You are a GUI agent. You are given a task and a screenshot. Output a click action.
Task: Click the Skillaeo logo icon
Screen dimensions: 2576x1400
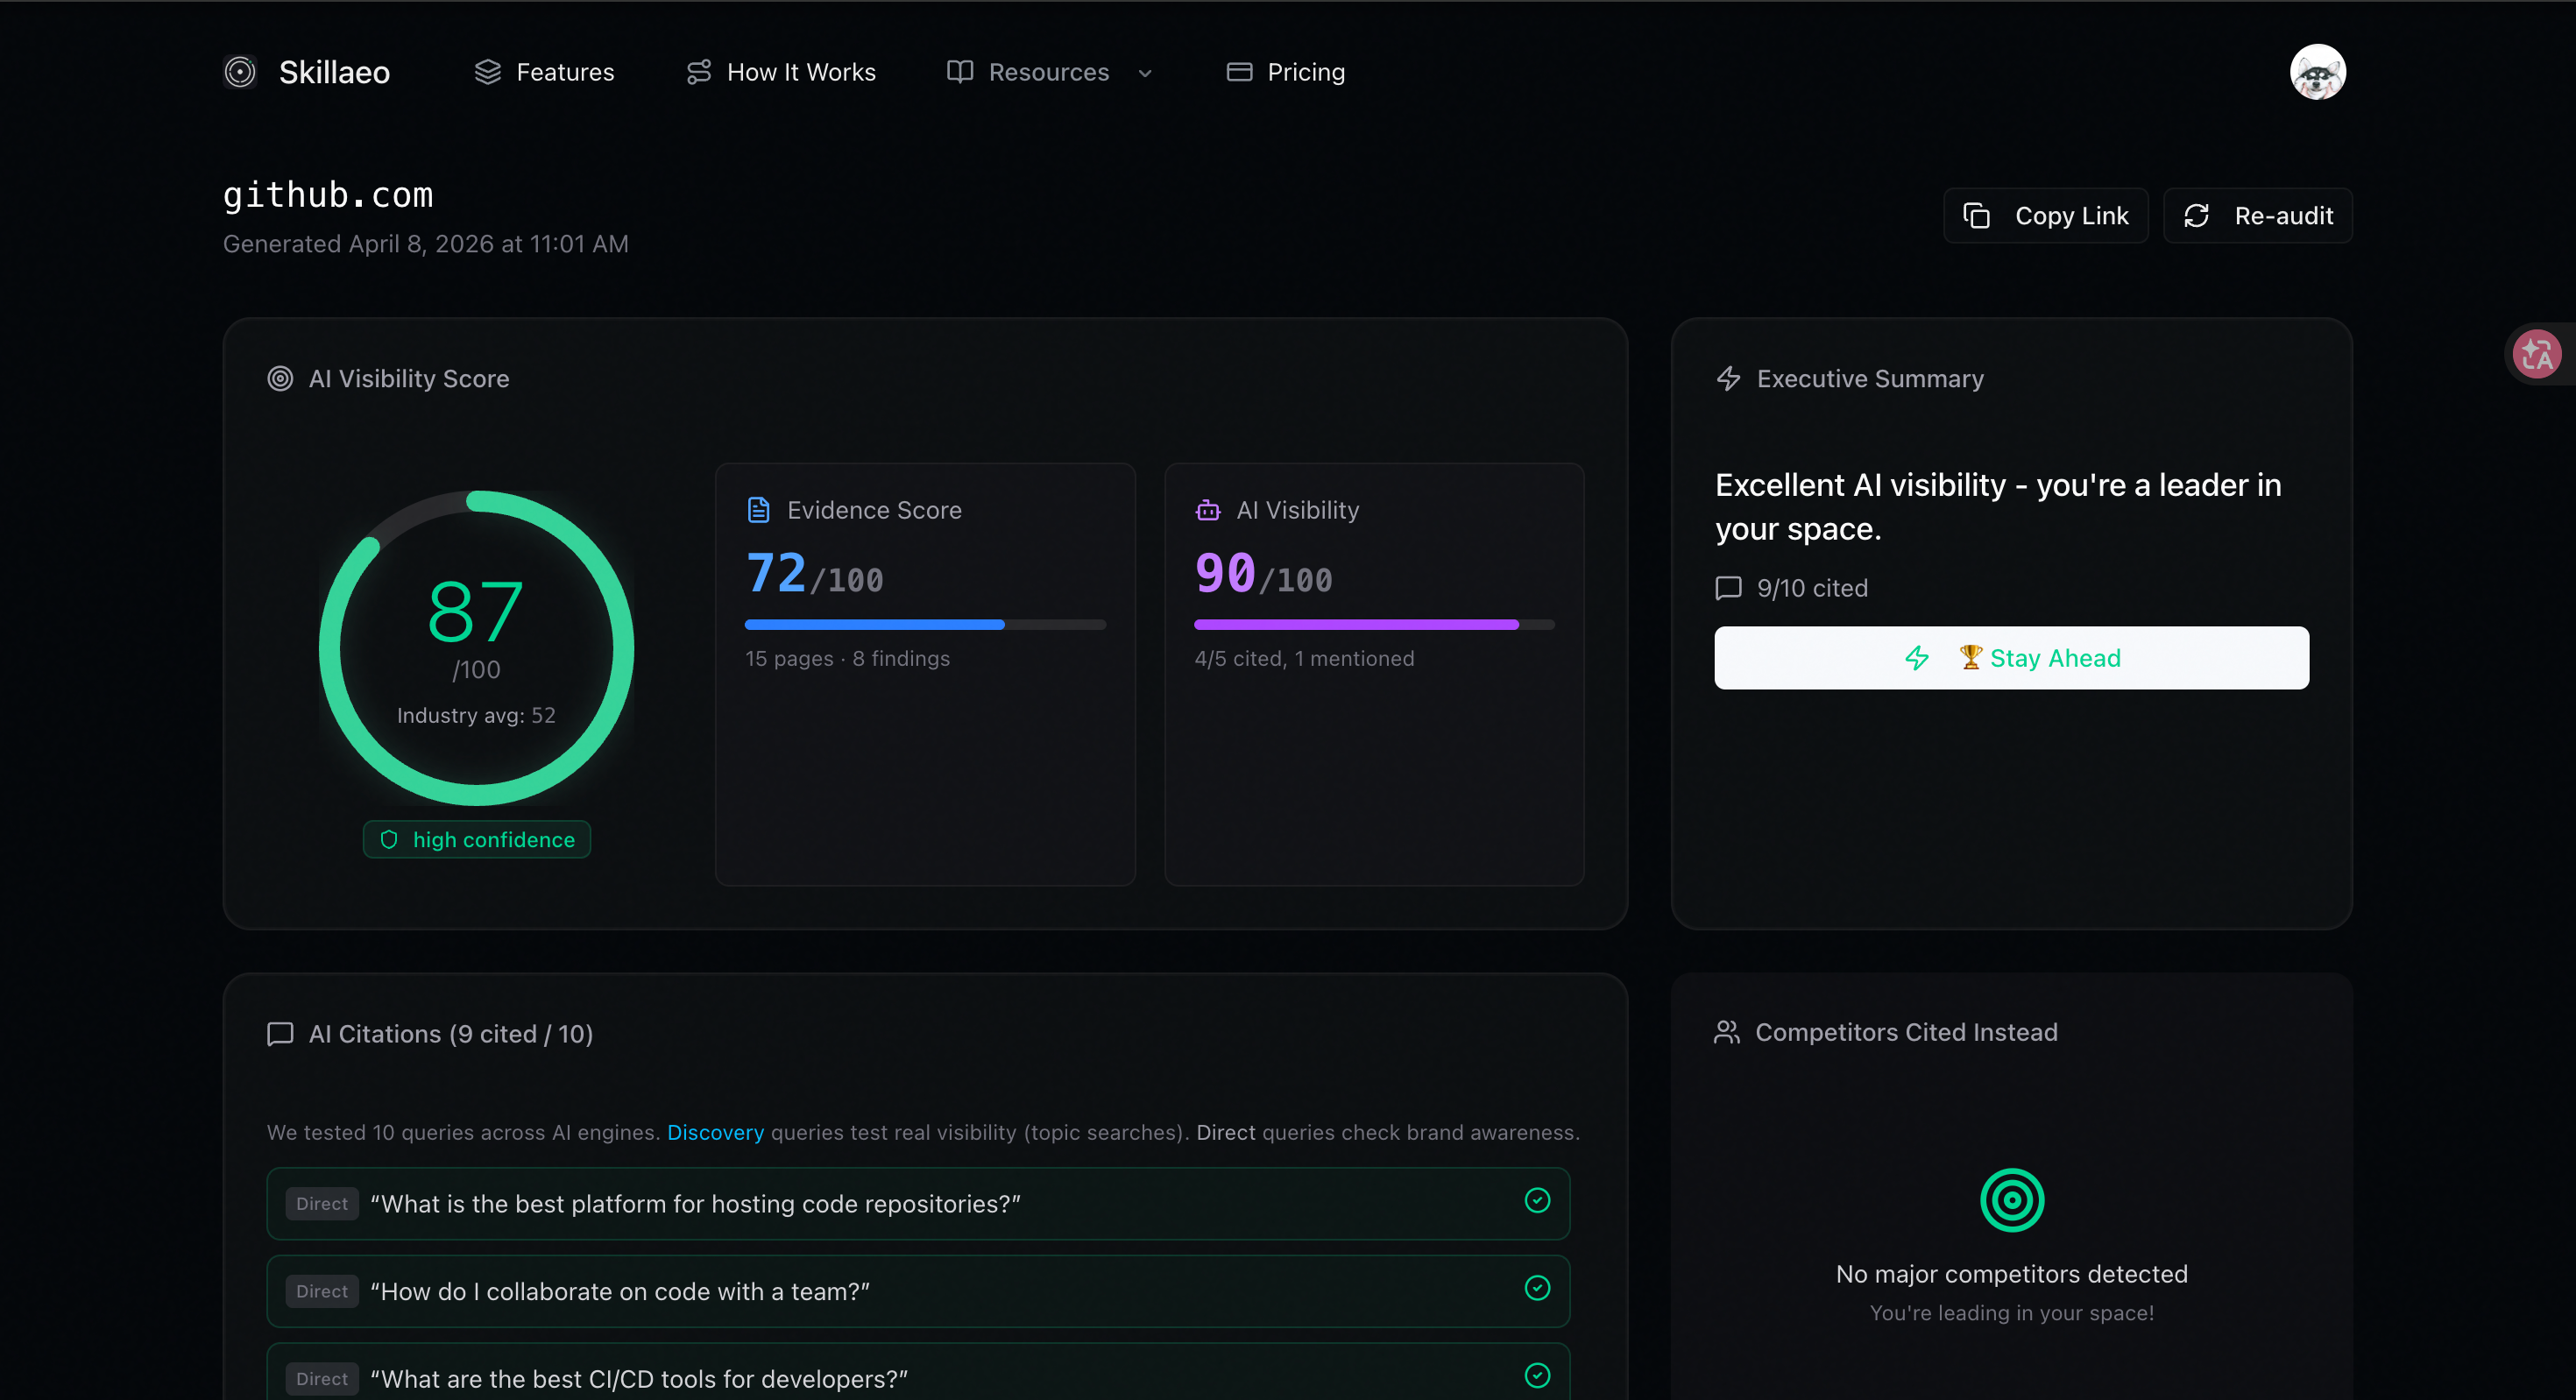tap(240, 72)
